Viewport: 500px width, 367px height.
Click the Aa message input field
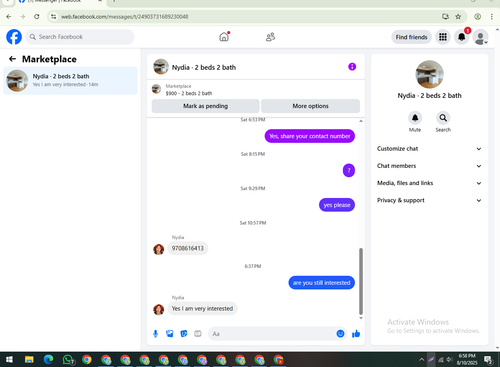(x=272, y=334)
